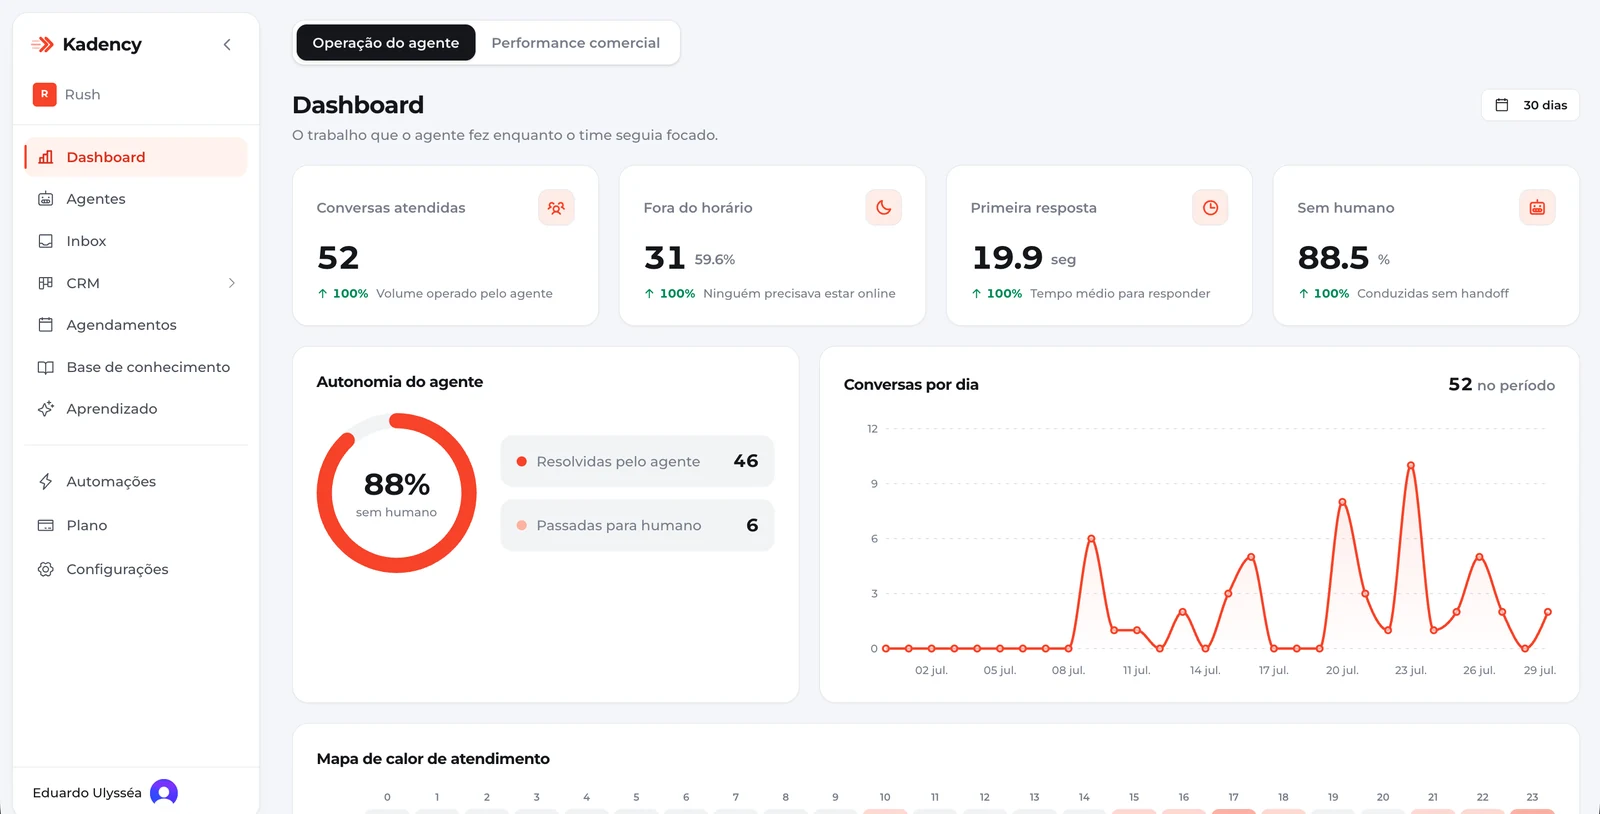Click the light Passadas para humano dot
This screenshot has height=814, width=1600.
521,525
